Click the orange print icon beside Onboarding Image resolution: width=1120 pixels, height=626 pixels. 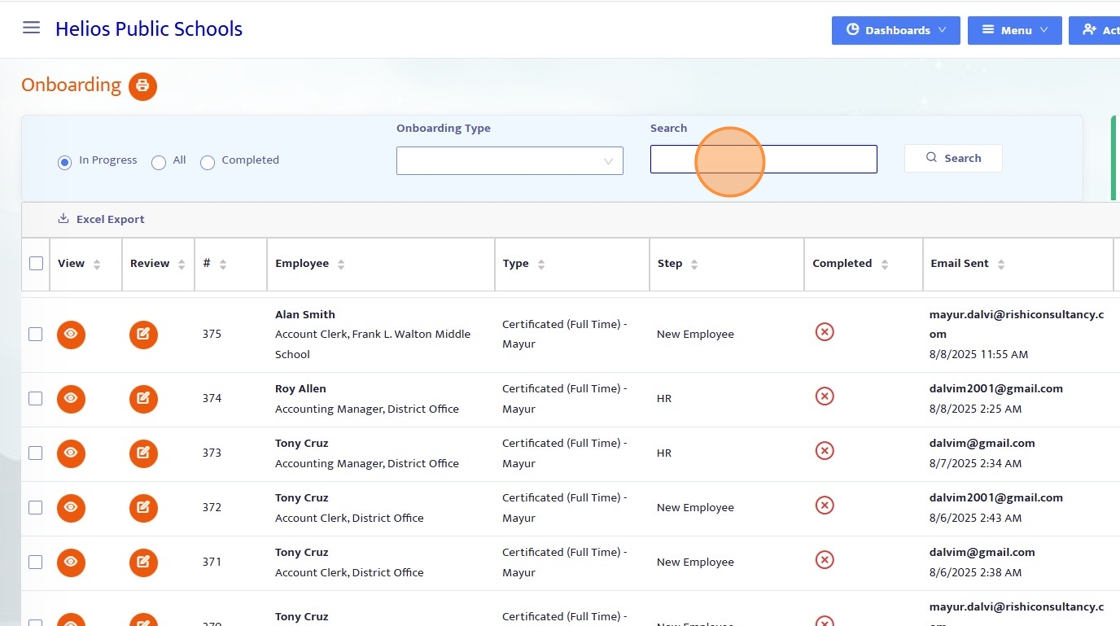tap(142, 86)
